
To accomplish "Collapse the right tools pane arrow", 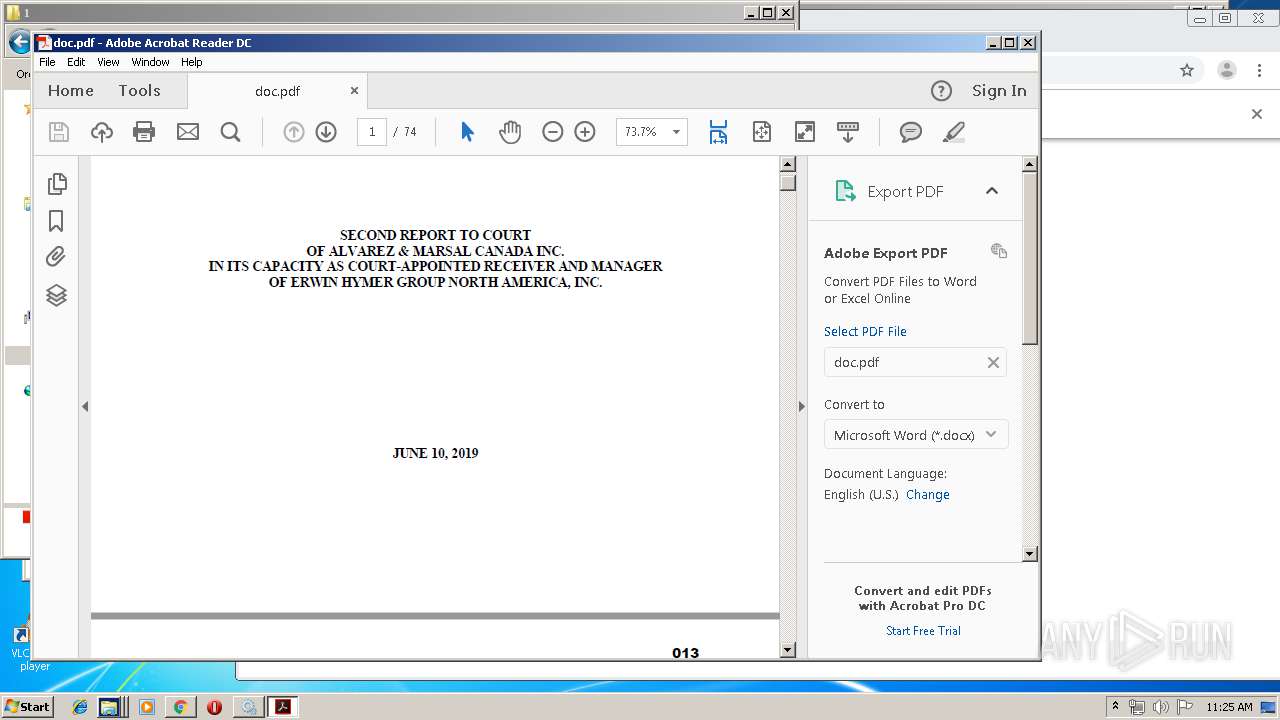I will (x=801, y=406).
